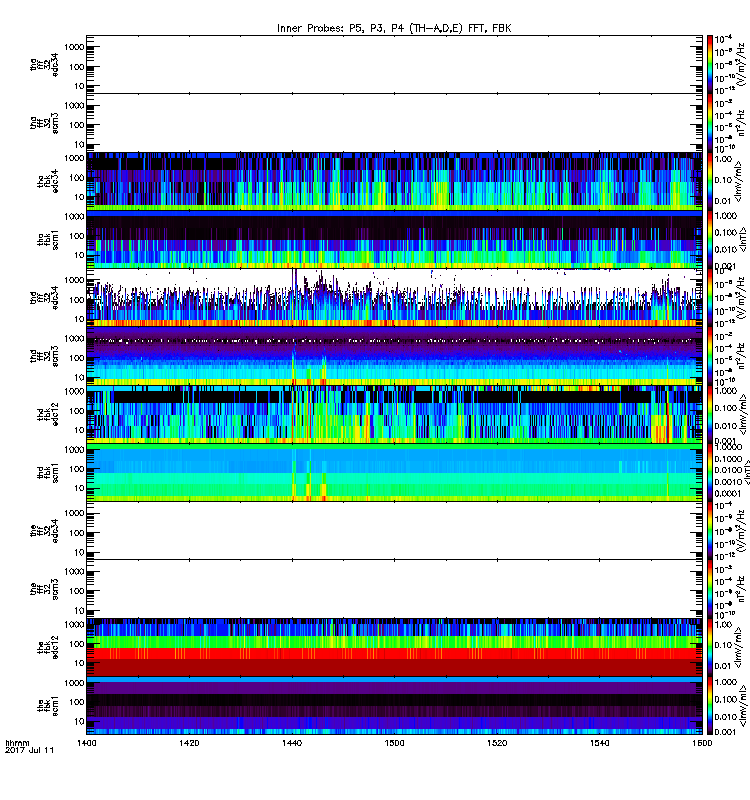Click the thd fff 32 scm3 axis label
Viewport: 750px width, 800px height.
point(44,356)
